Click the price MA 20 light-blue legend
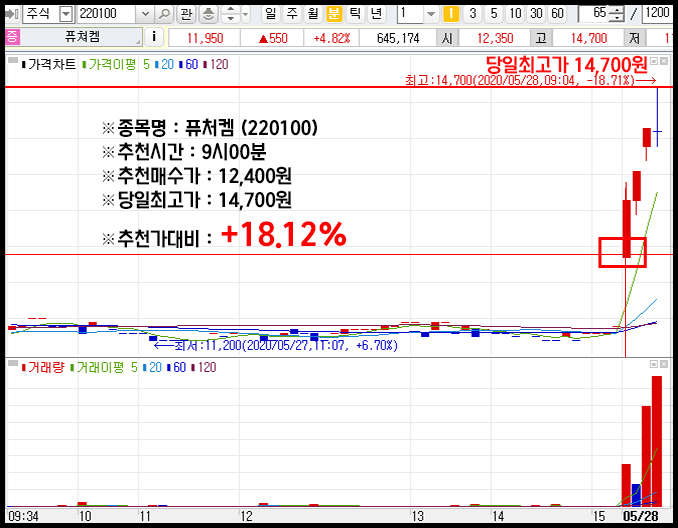Screen dimensions: 678x528 [164, 64]
